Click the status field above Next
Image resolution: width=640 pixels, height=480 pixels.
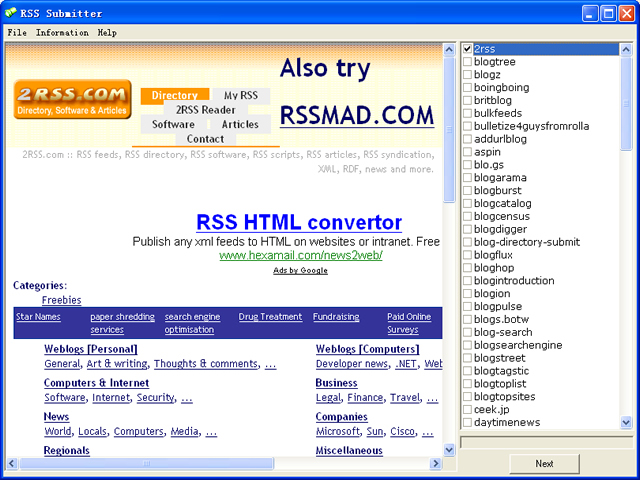point(546,442)
